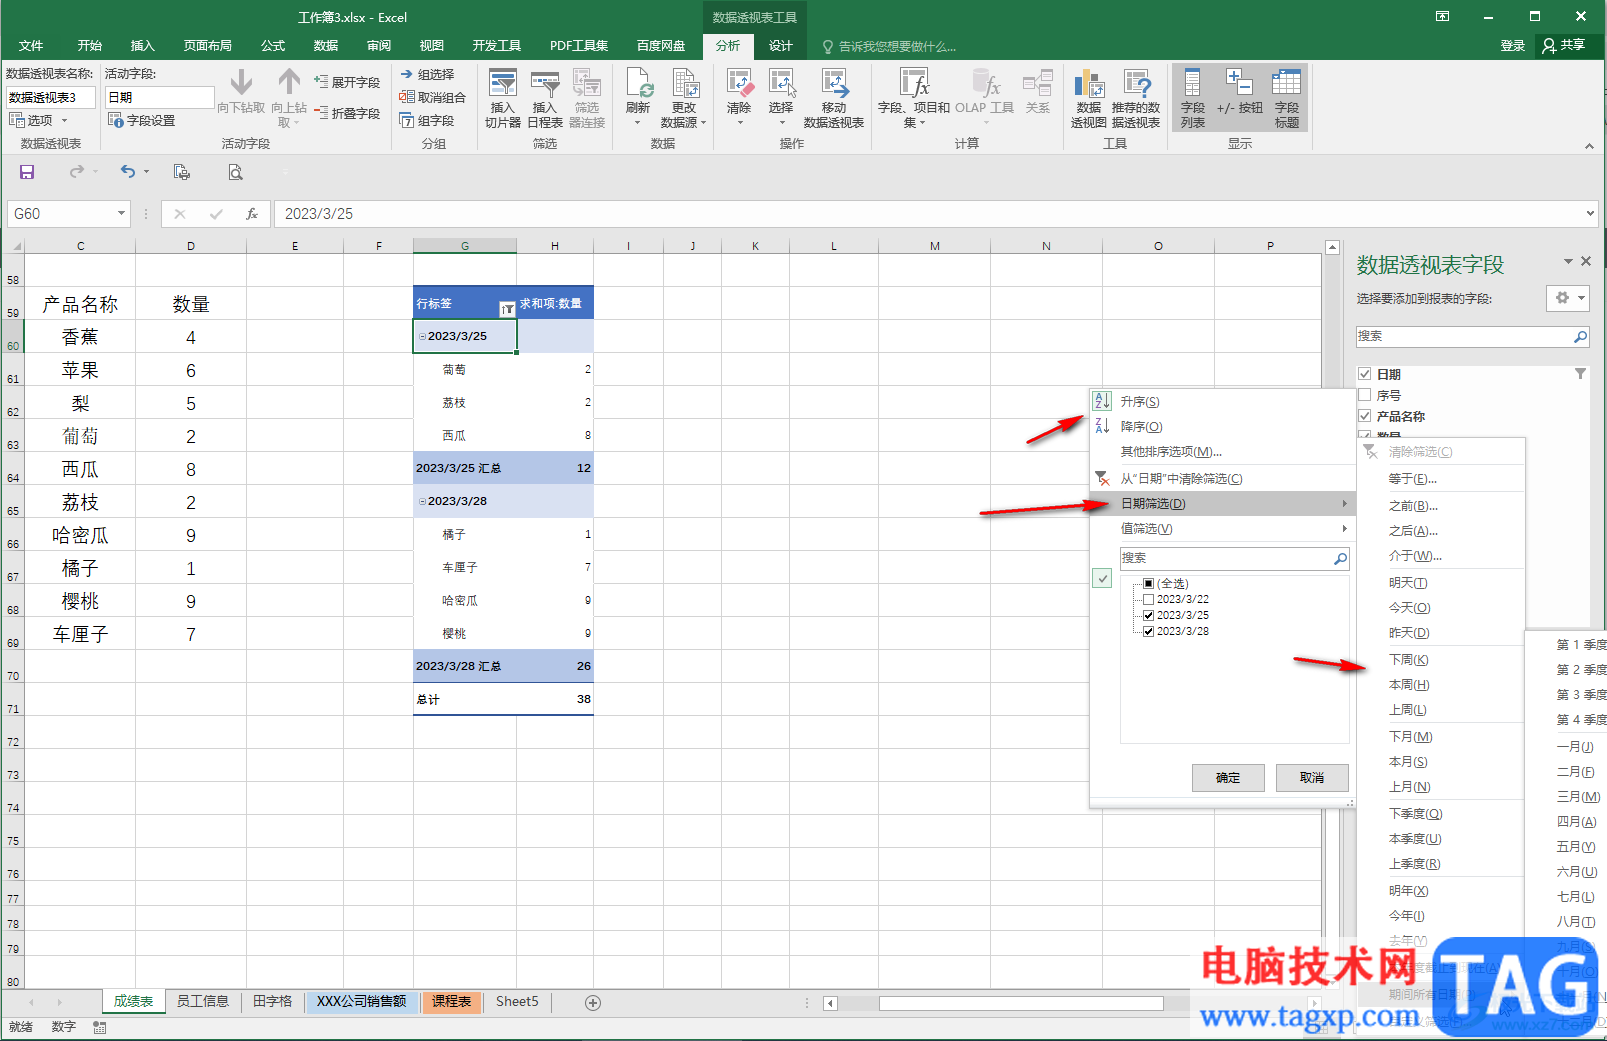Screen dimensions: 1607x1041
Task: Expand the formula bar
Action: 1590,213
